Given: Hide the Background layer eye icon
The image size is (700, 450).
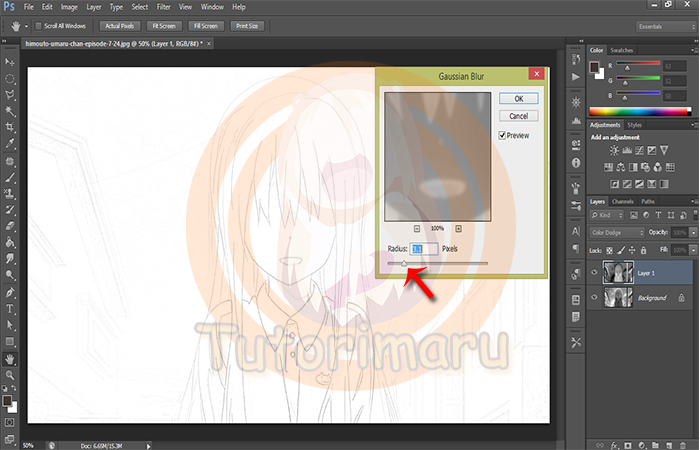Looking at the screenshot, I should pyautogui.click(x=594, y=297).
